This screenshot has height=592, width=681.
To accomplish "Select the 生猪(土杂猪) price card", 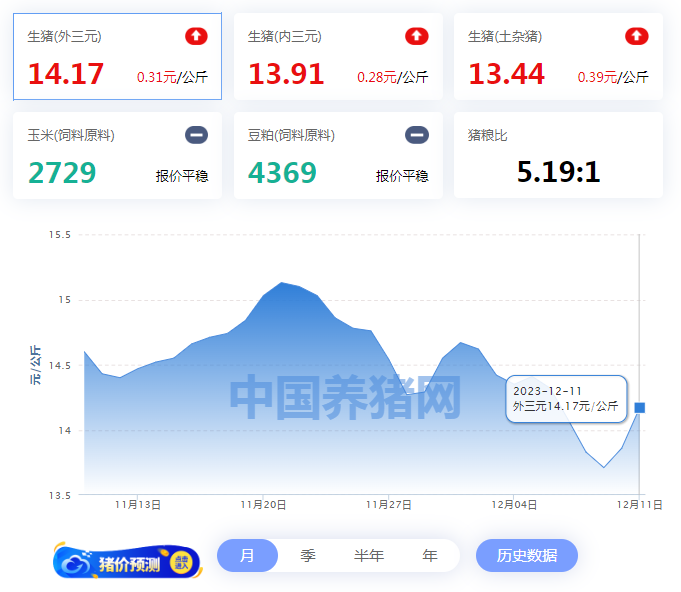I will (558, 56).
